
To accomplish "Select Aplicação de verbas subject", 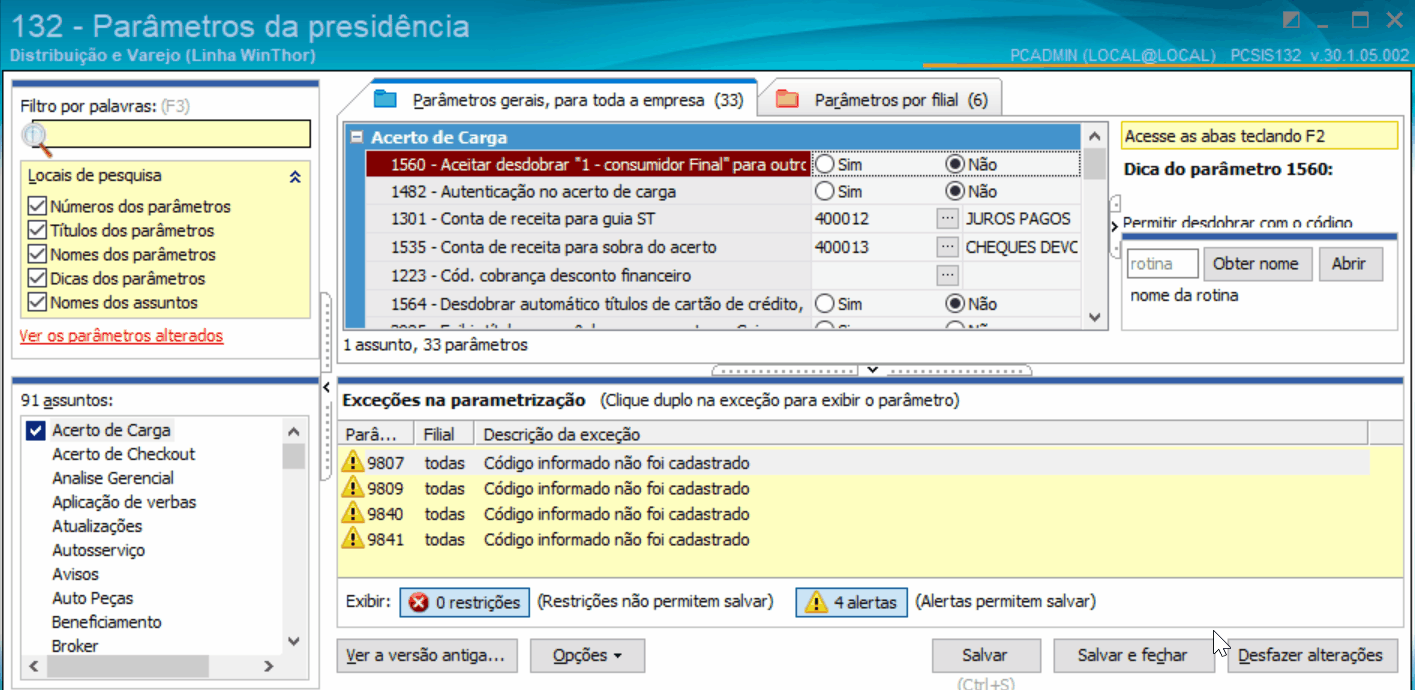I will pos(124,502).
